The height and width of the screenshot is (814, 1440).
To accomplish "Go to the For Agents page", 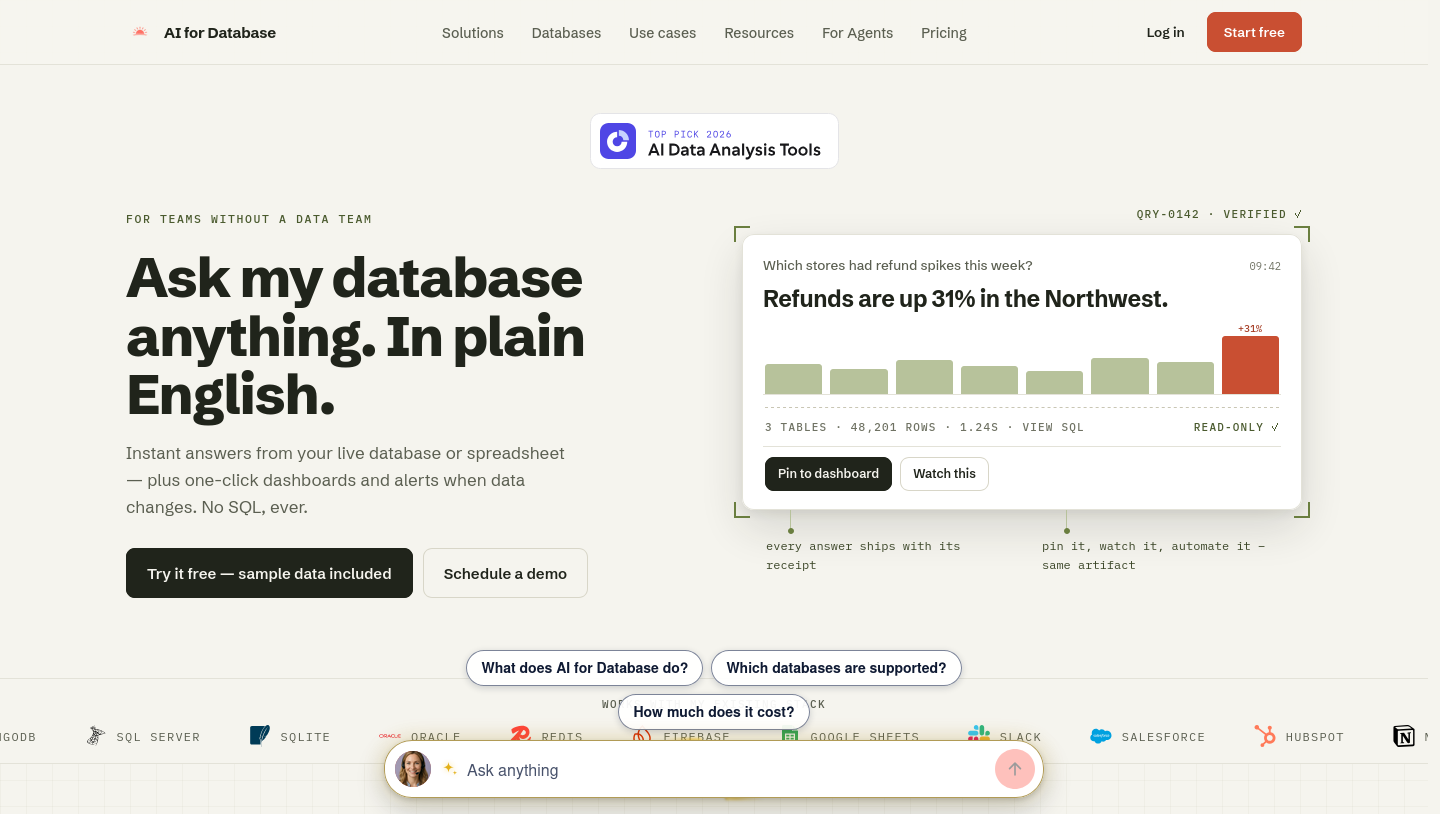I will coord(857,33).
